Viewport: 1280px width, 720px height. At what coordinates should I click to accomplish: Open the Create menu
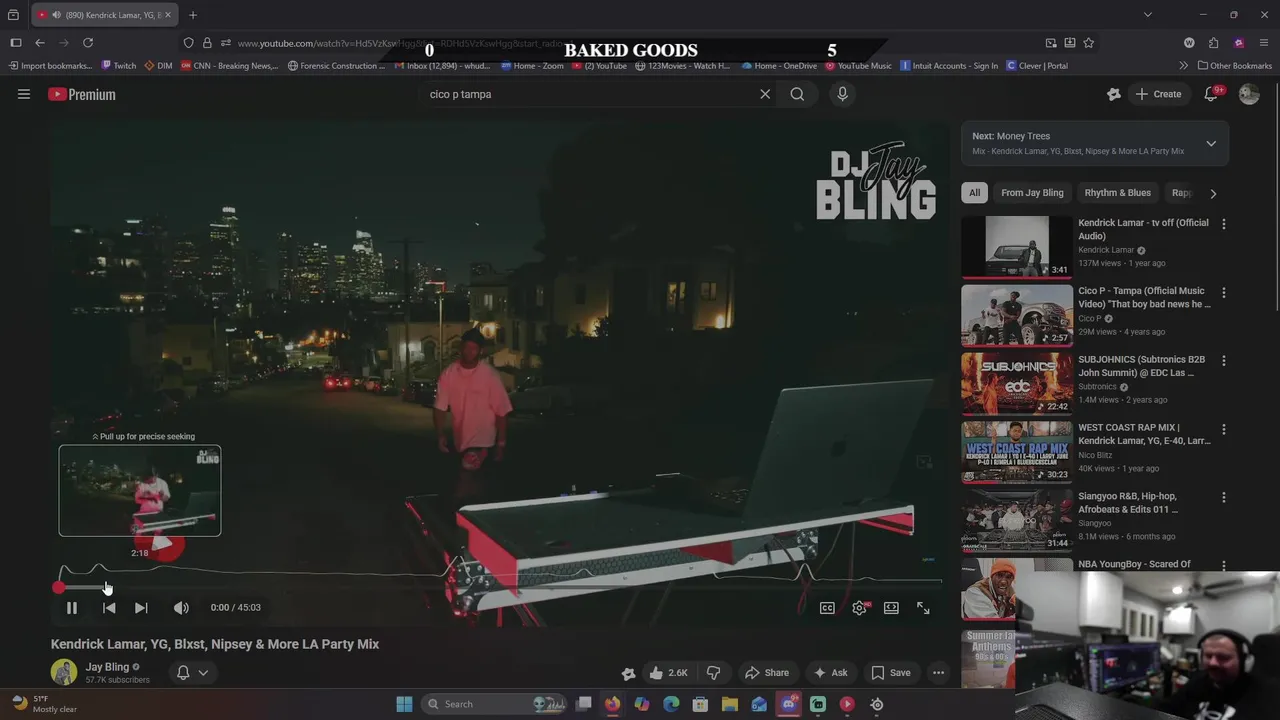tap(1158, 94)
